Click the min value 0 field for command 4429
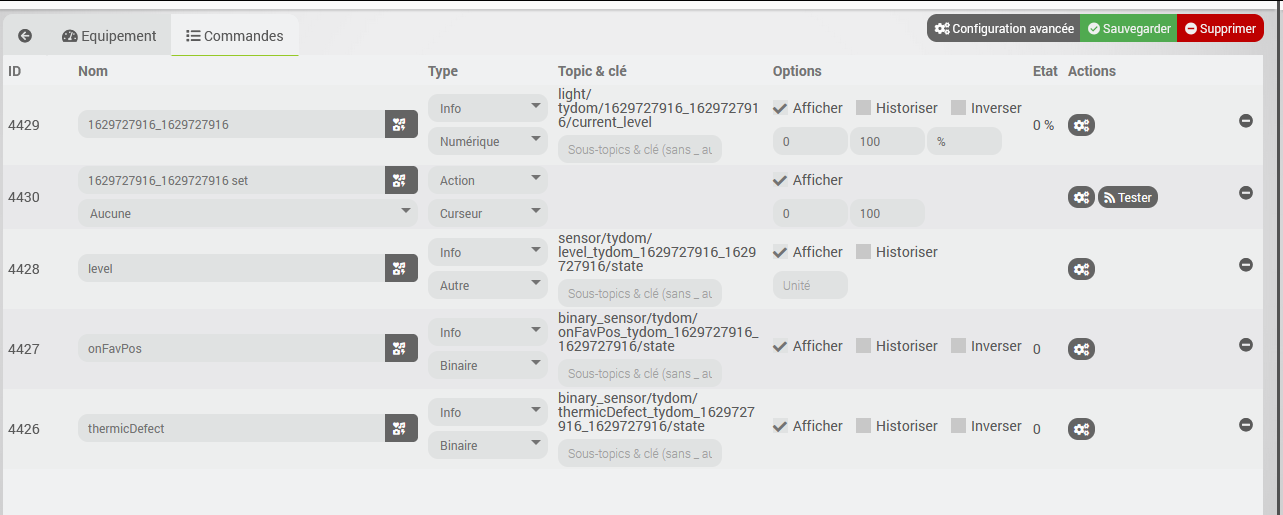 click(810, 141)
